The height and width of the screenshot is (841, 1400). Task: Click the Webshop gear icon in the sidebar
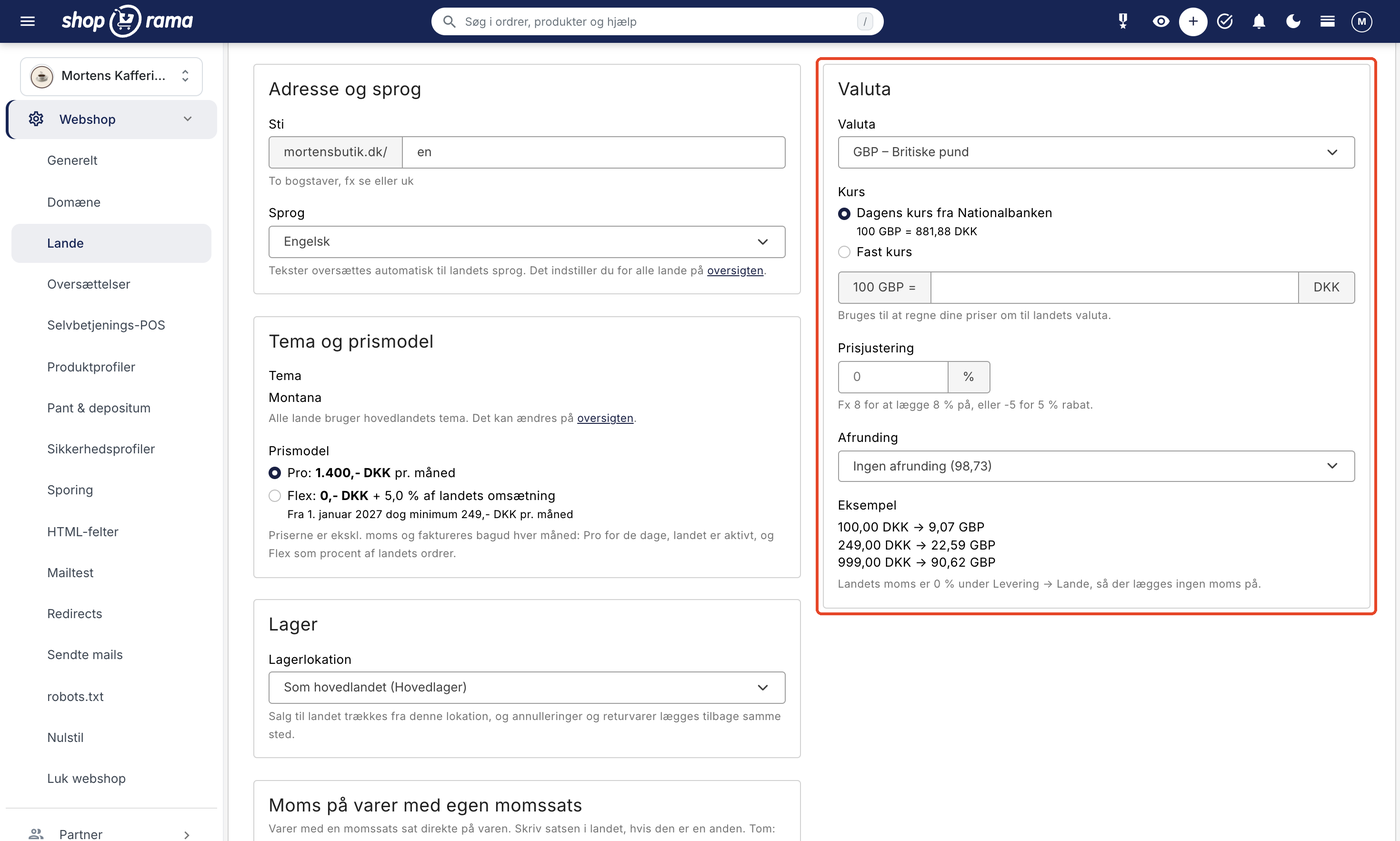36,119
